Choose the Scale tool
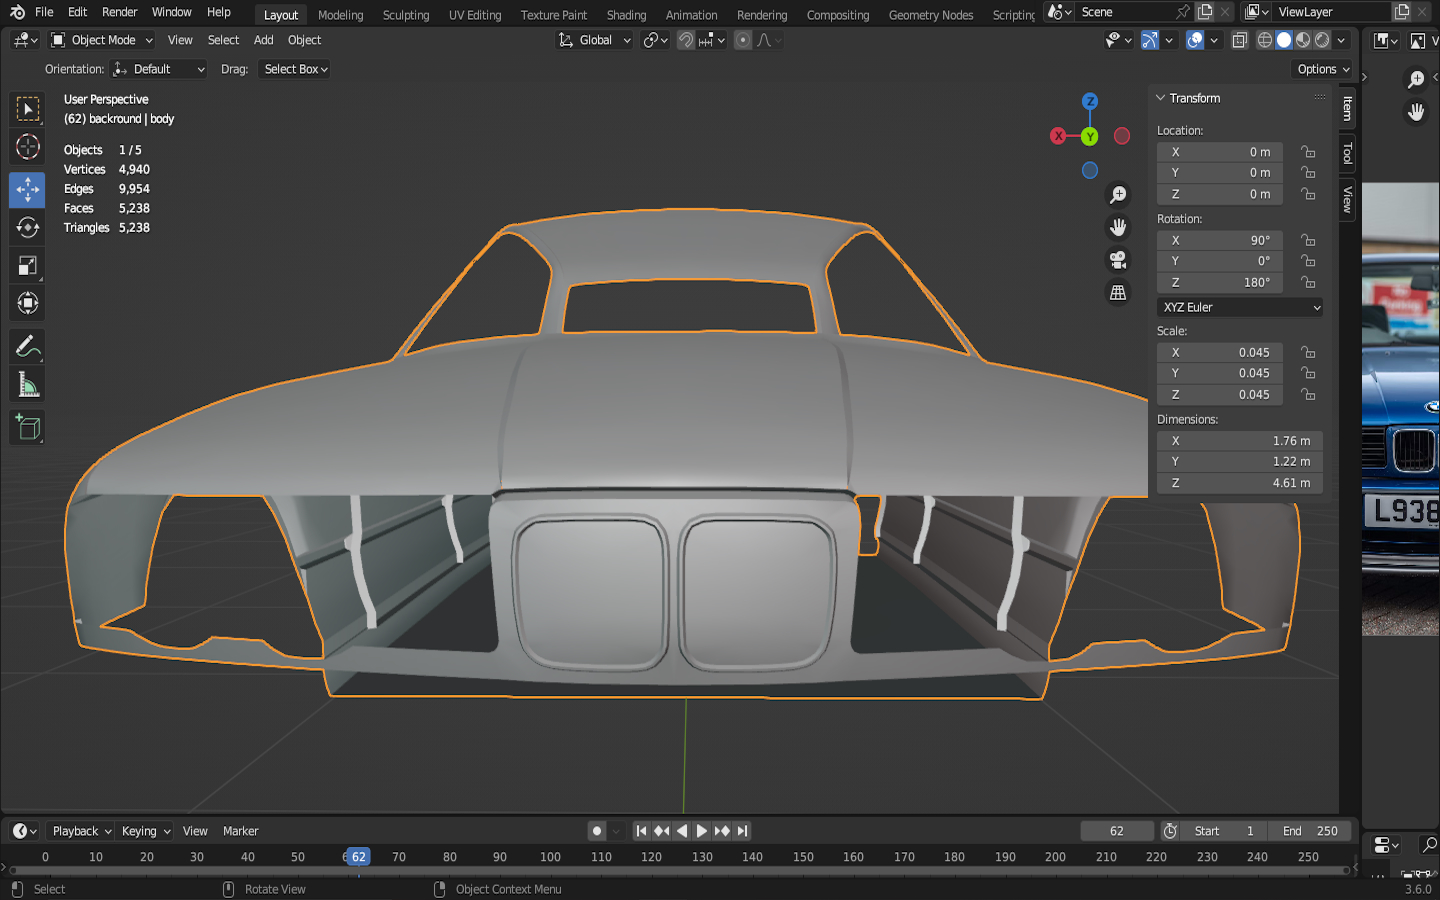 [x=27, y=266]
